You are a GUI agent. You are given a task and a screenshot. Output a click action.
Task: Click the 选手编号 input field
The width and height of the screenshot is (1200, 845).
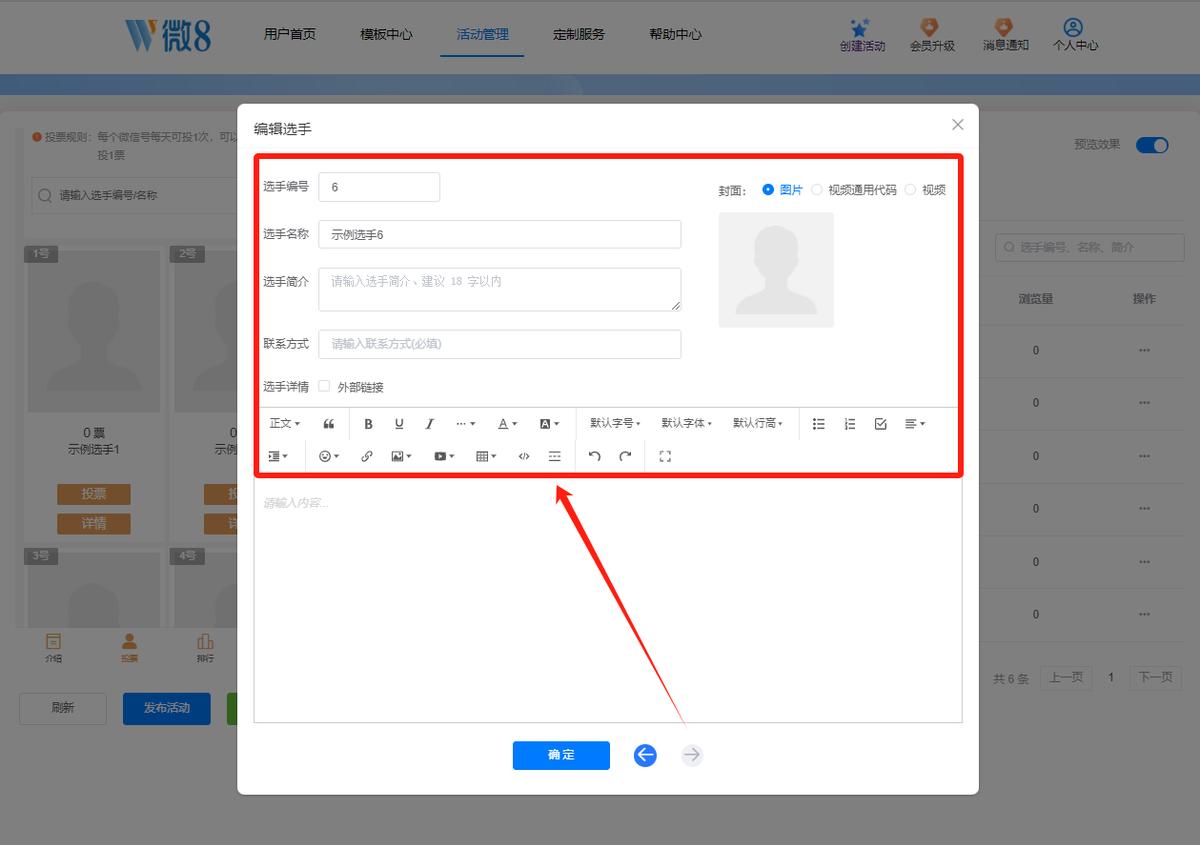click(x=379, y=187)
